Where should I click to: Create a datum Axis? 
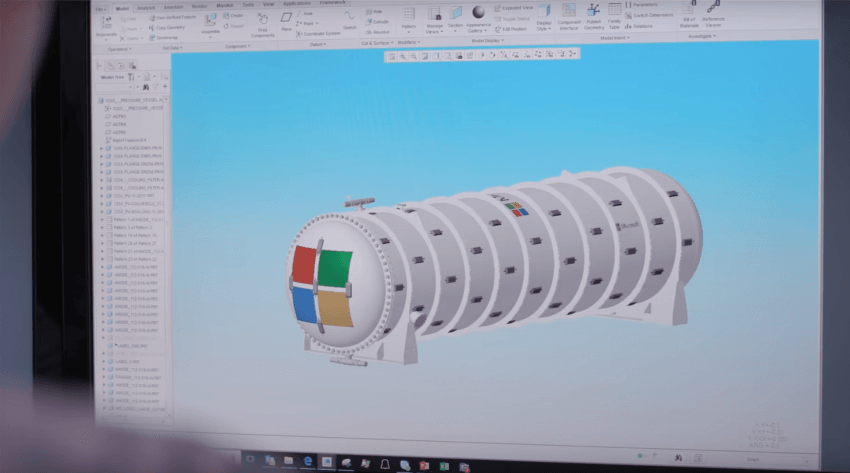[x=305, y=14]
